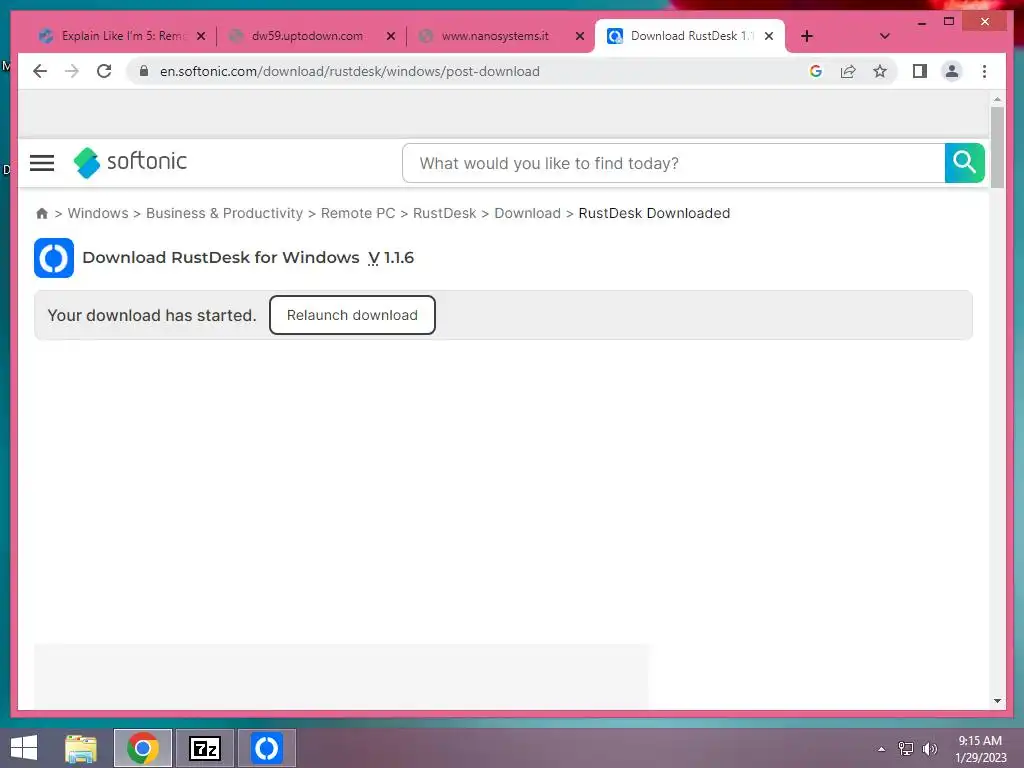Click the forward navigation arrow
This screenshot has width=1024, height=768.
point(72,71)
